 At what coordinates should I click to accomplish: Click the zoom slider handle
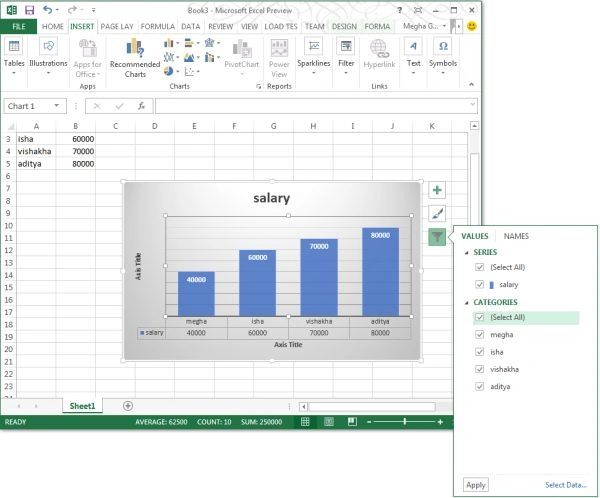(404, 422)
